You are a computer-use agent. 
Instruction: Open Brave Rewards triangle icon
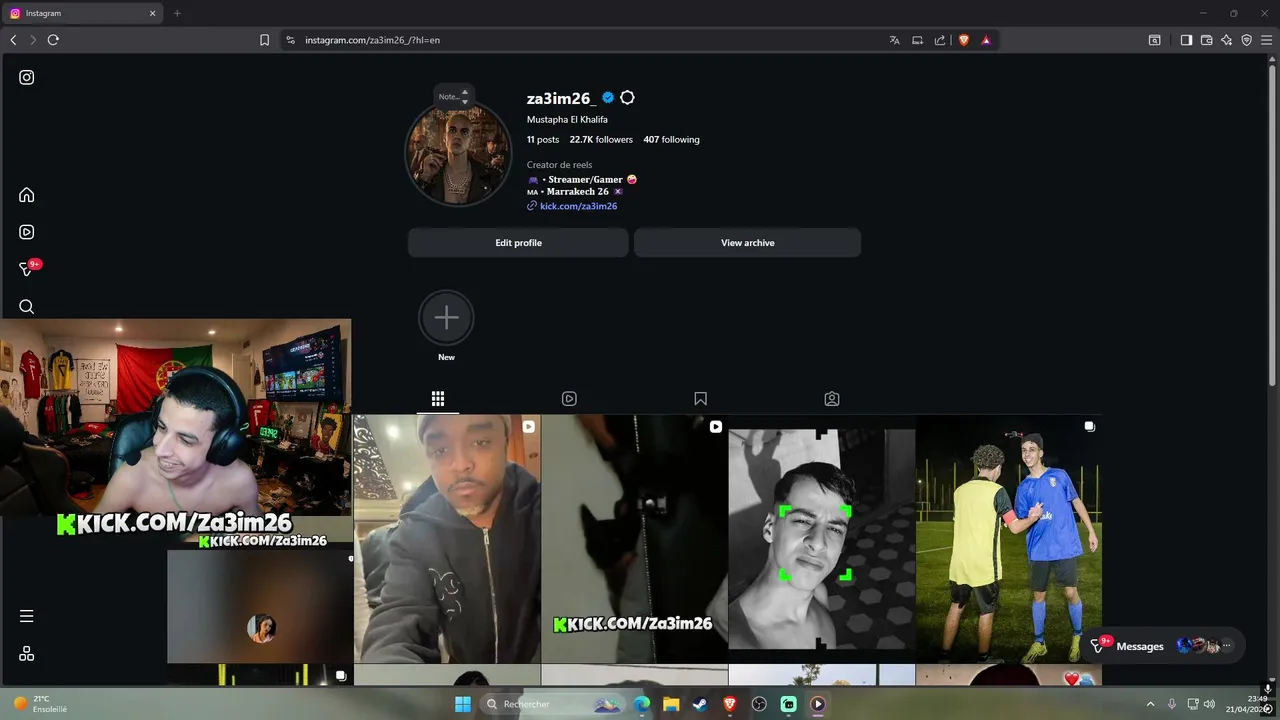click(x=986, y=40)
